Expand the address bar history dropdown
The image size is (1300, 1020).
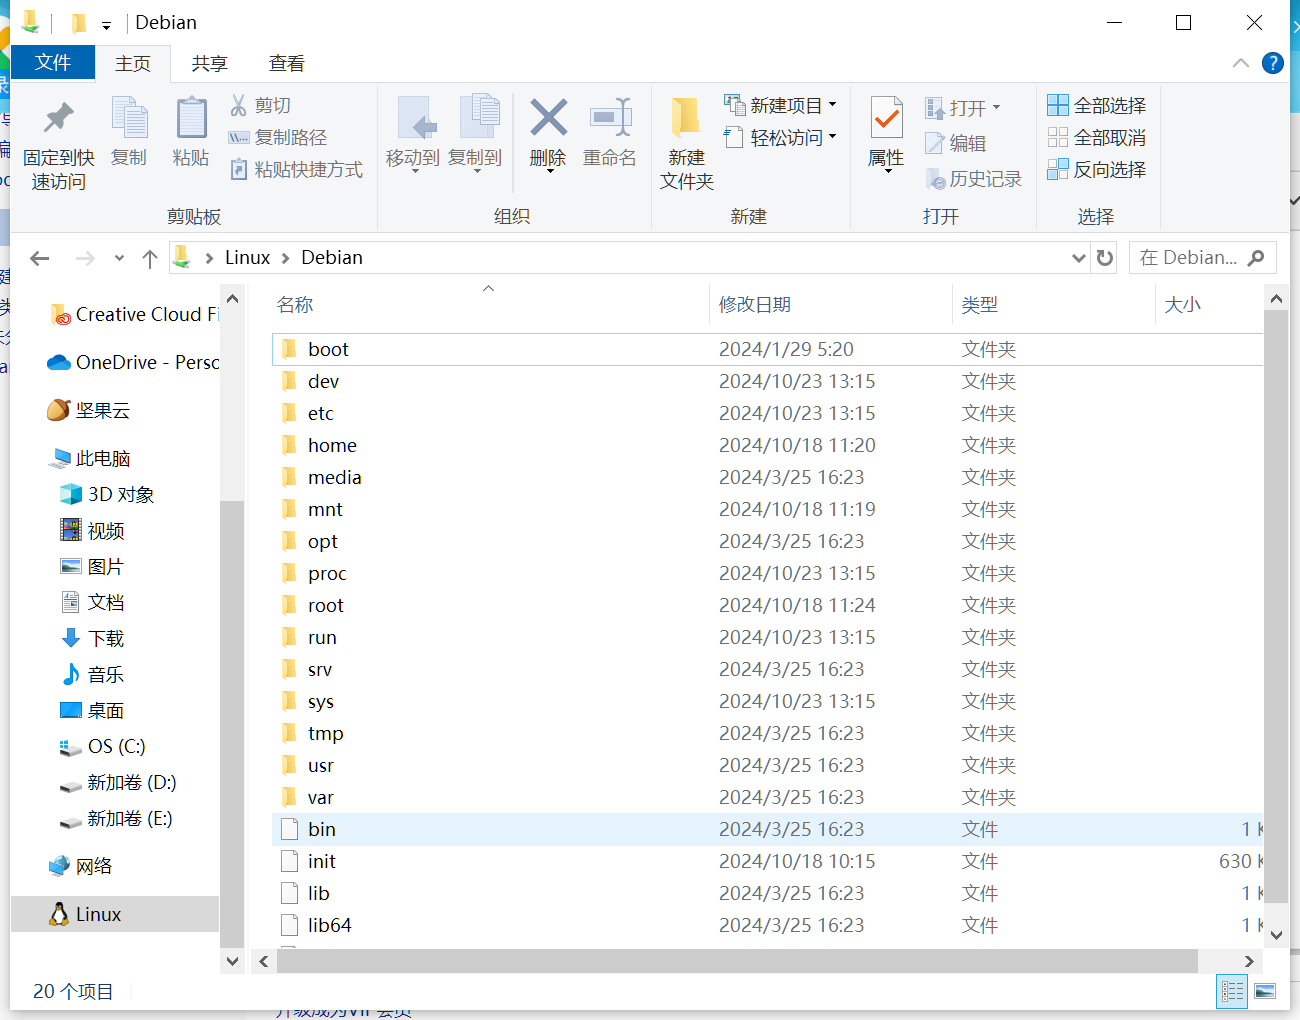click(x=1079, y=258)
